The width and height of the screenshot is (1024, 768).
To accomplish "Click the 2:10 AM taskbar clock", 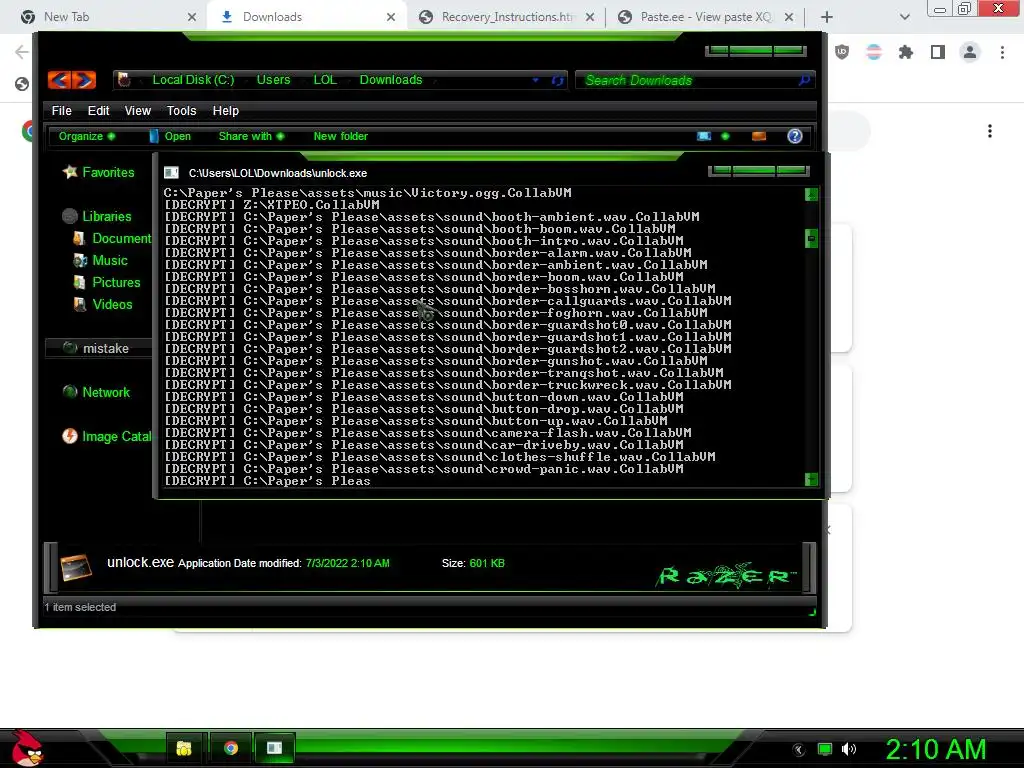I will click(935, 748).
